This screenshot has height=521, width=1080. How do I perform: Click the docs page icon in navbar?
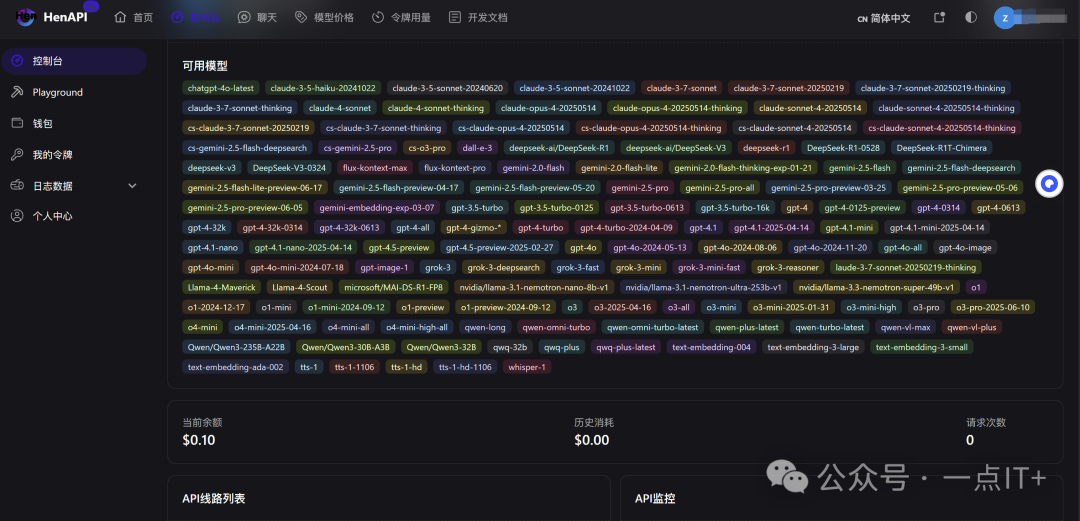[x=455, y=17]
